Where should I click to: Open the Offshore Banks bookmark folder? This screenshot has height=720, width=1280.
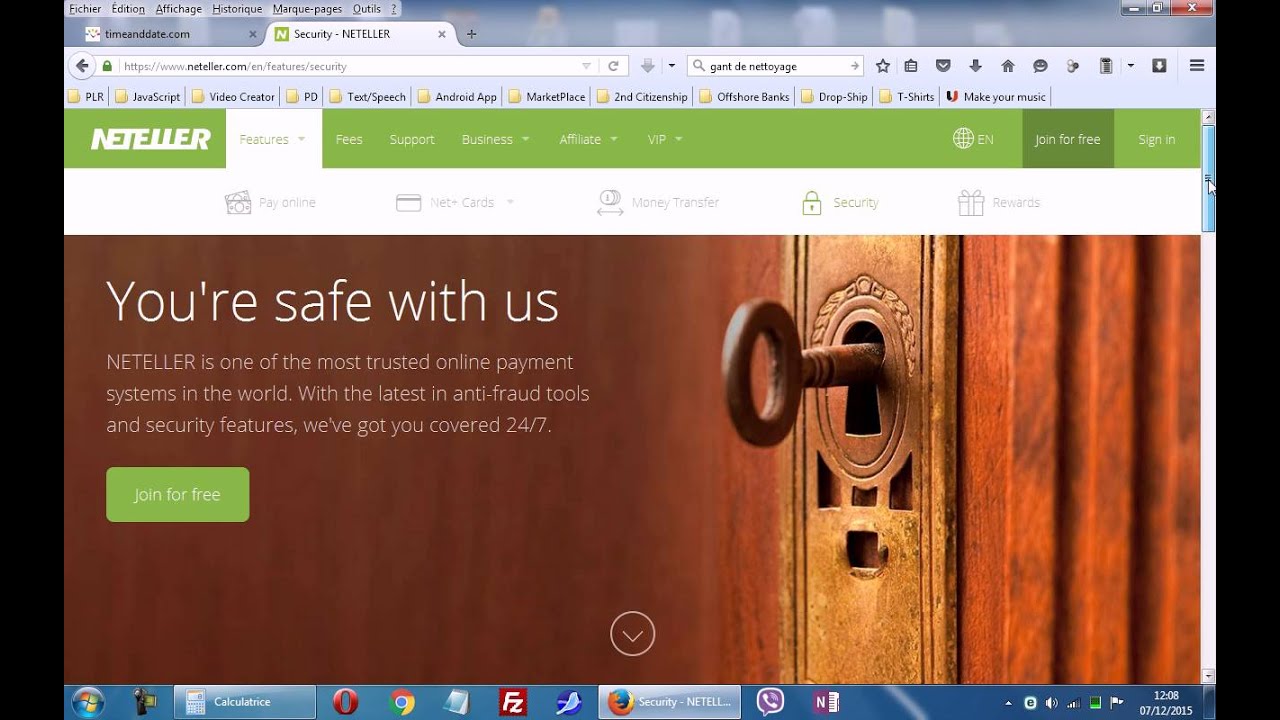point(744,97)
